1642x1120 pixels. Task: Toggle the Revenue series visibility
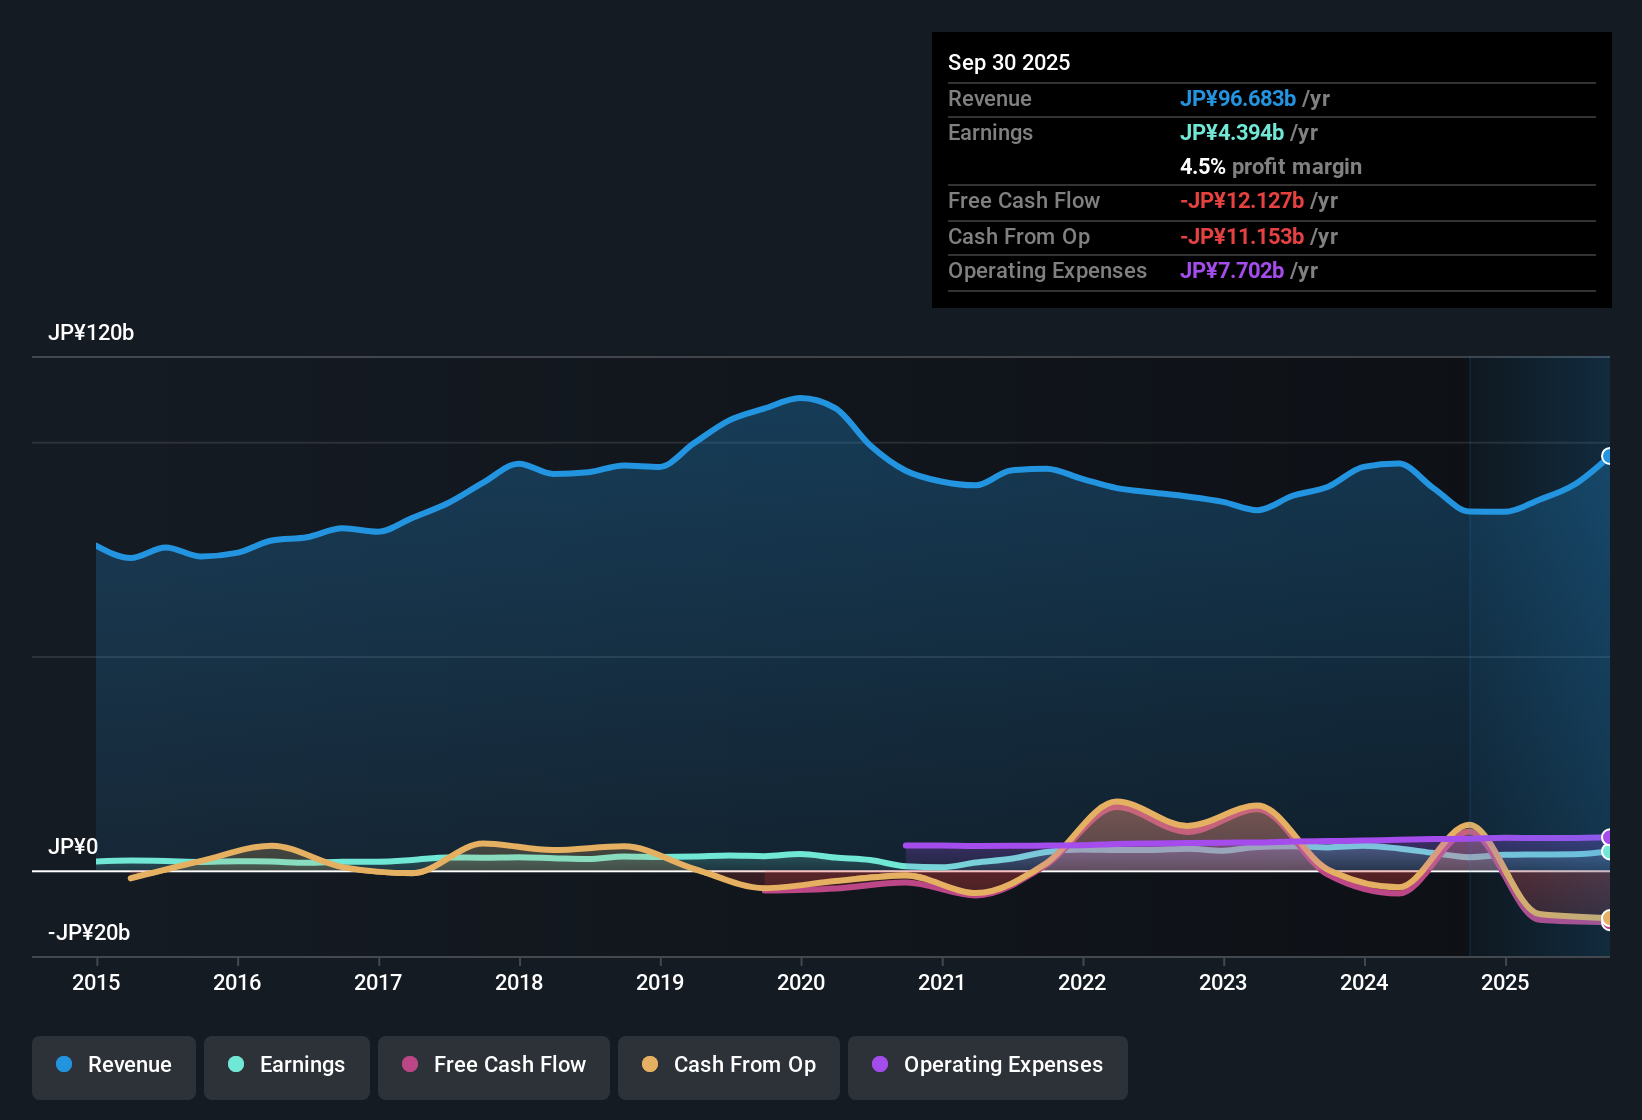click(113, 1065)
